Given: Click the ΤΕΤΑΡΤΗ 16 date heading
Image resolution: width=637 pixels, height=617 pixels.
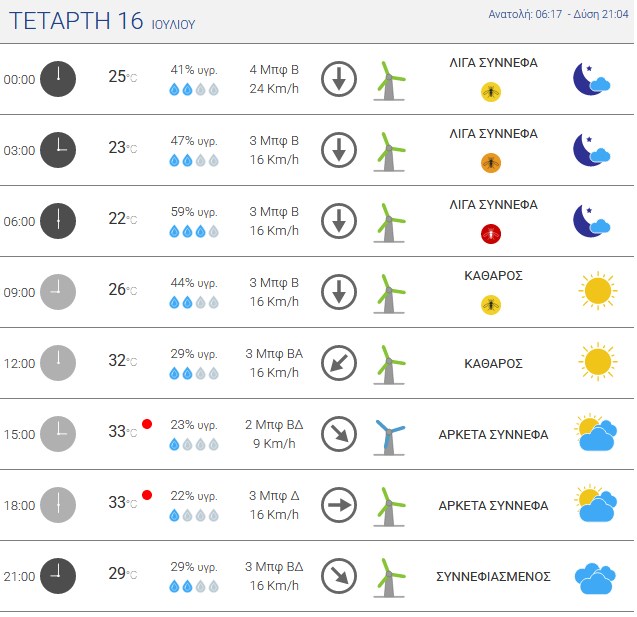Looking at the screenshot, I should pos(76,21).
